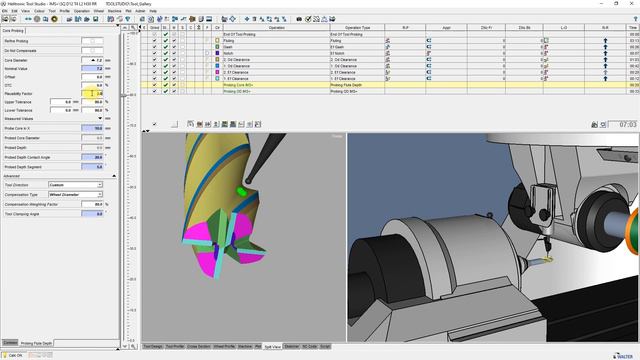This screenshot has width=640, height=360.
Task: Toggle the Refine Probing checkbox
Action: [x=92, y=41]
